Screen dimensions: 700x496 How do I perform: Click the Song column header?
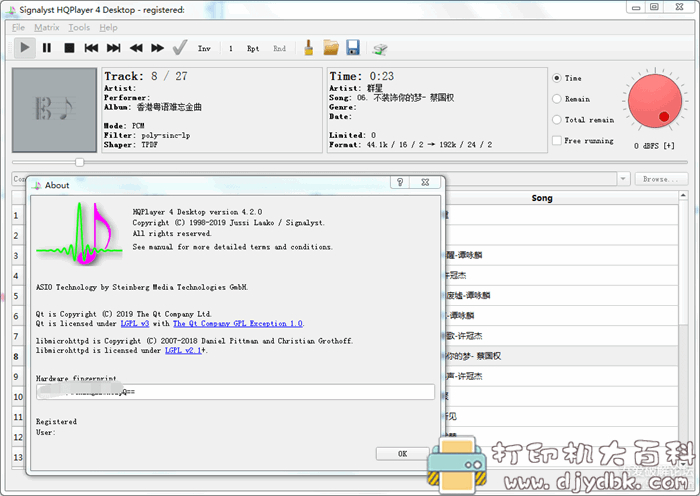tap(542, 198)
